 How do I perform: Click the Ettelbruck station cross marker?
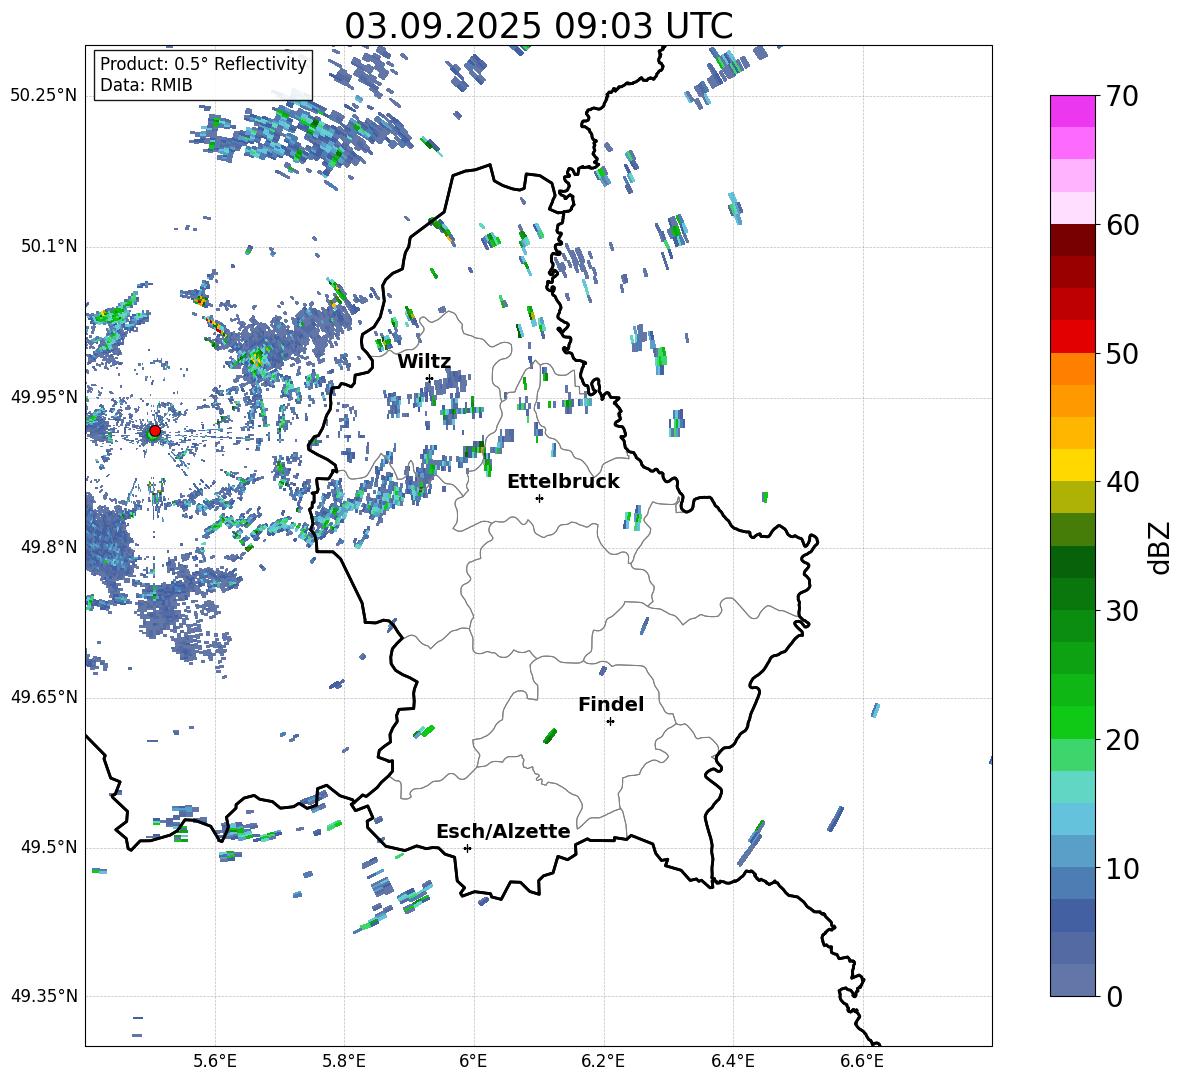(539, 498)
